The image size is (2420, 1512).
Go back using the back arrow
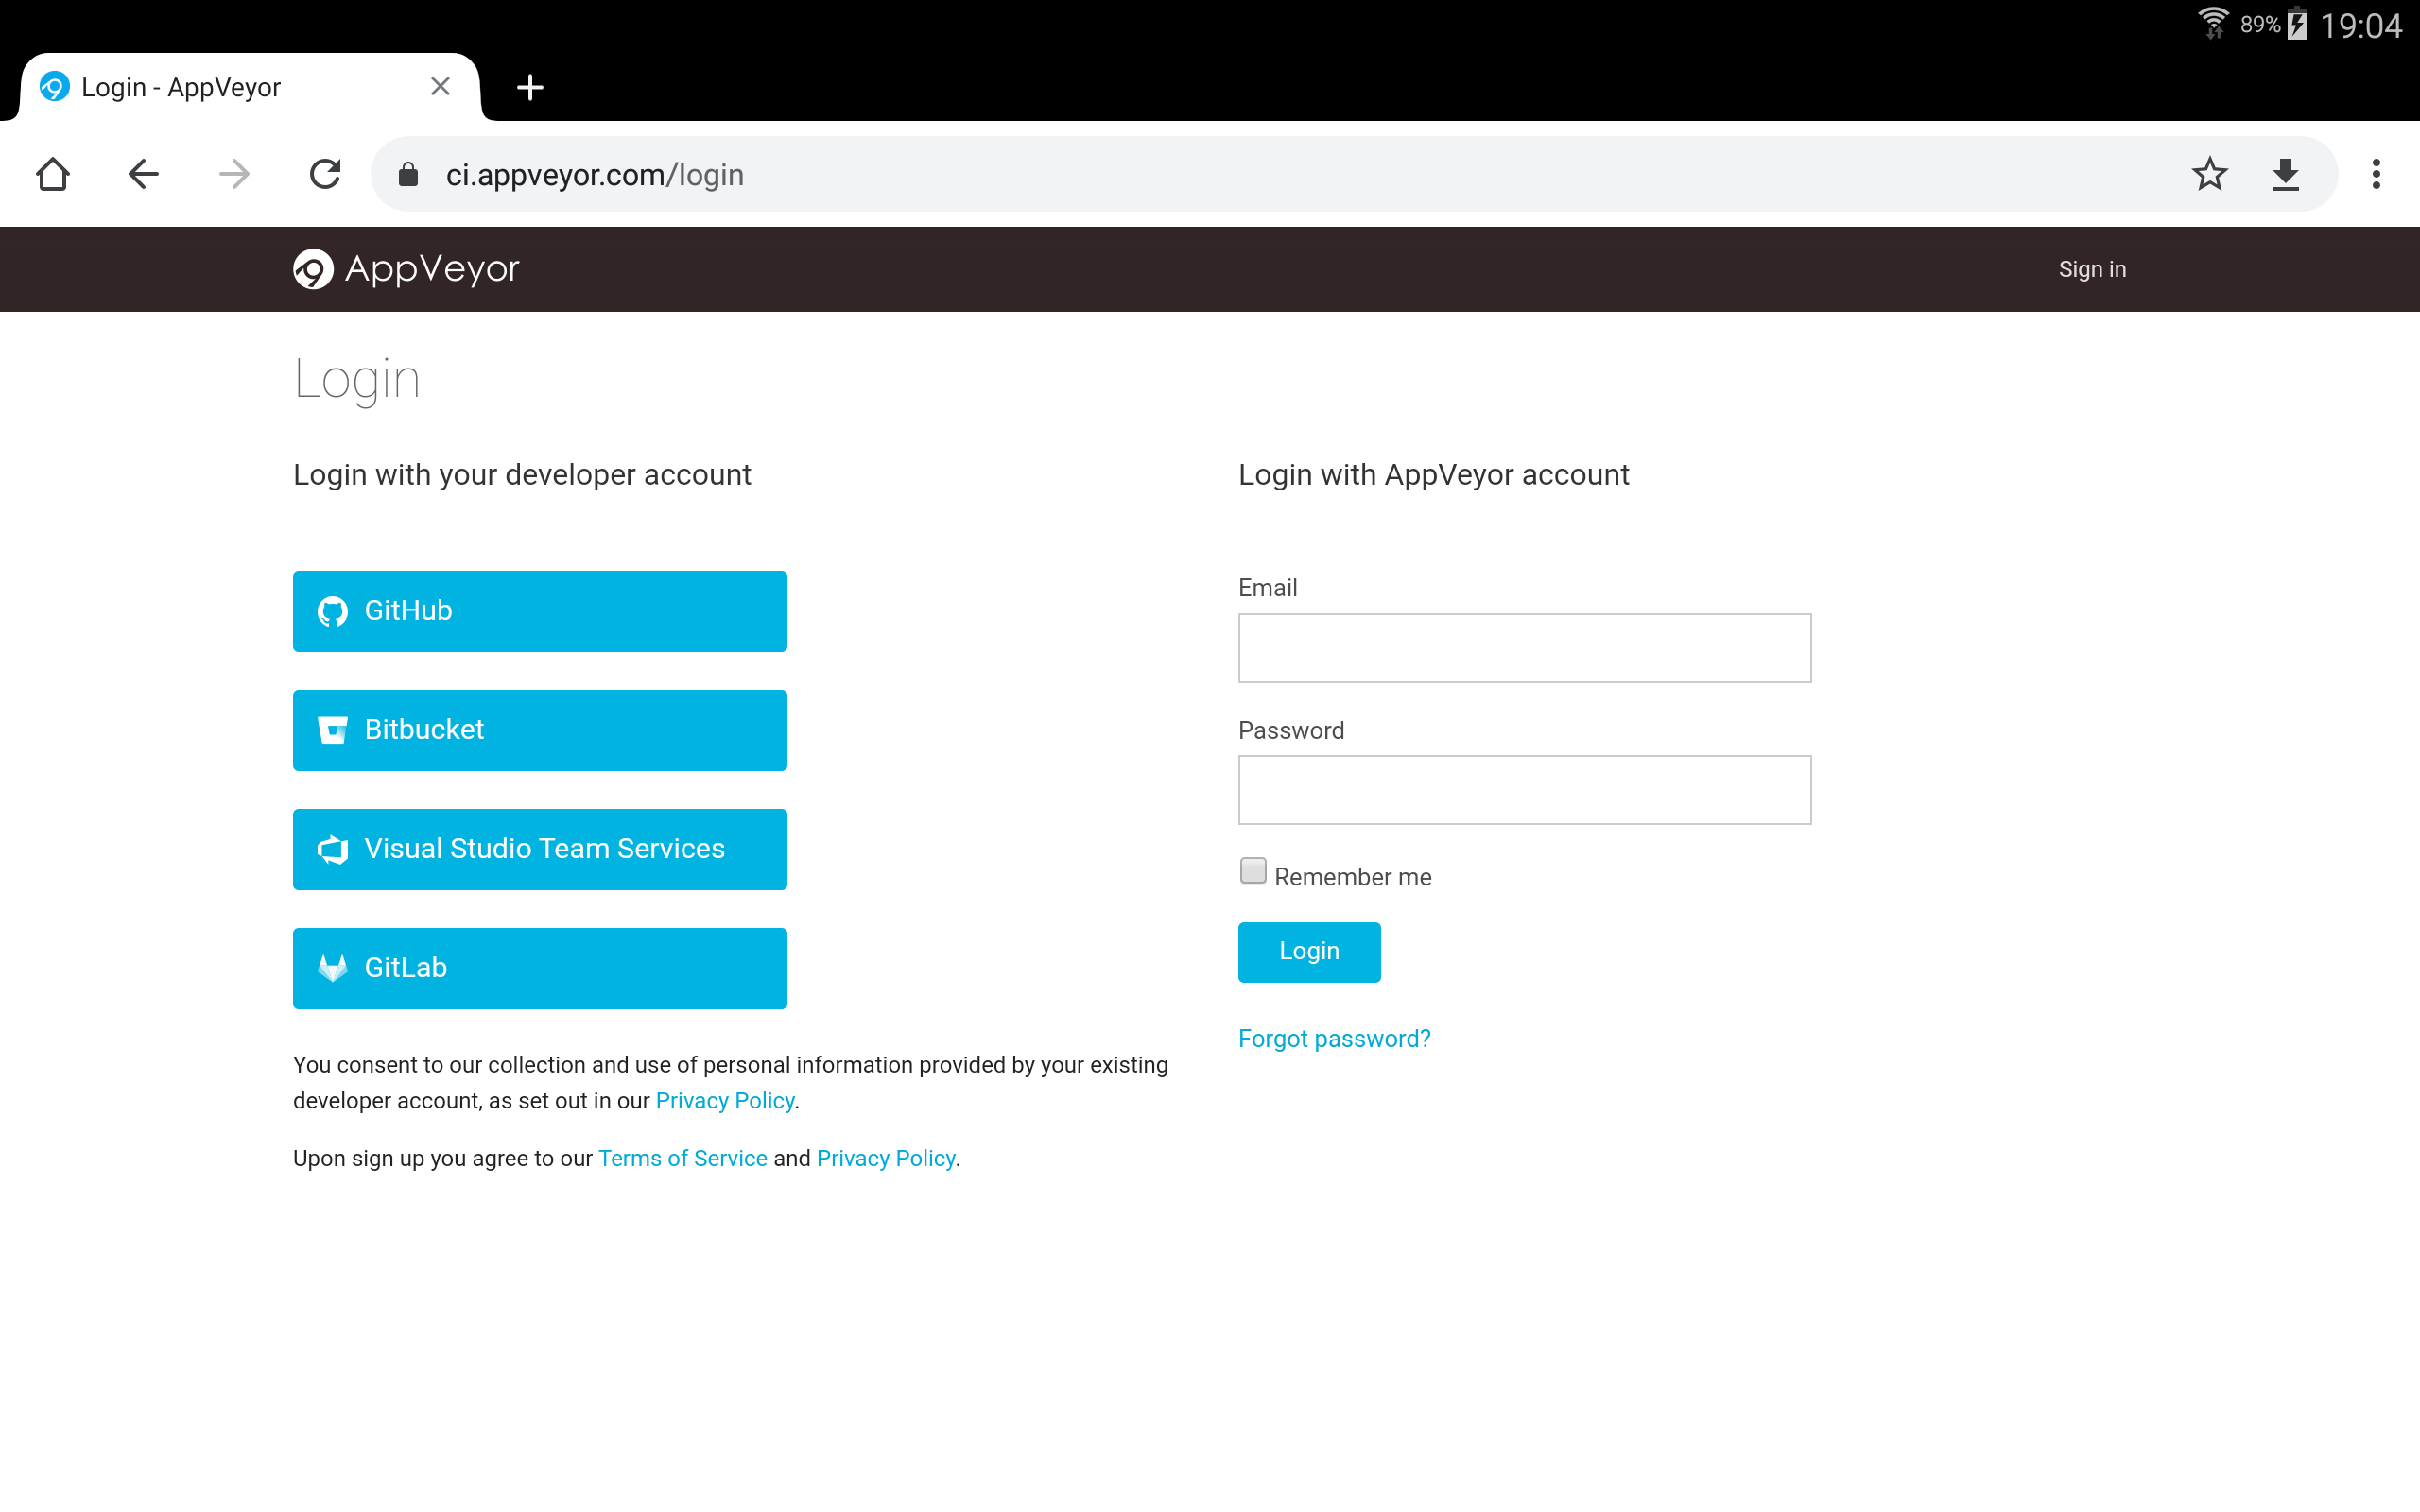[x=143, y=174]
